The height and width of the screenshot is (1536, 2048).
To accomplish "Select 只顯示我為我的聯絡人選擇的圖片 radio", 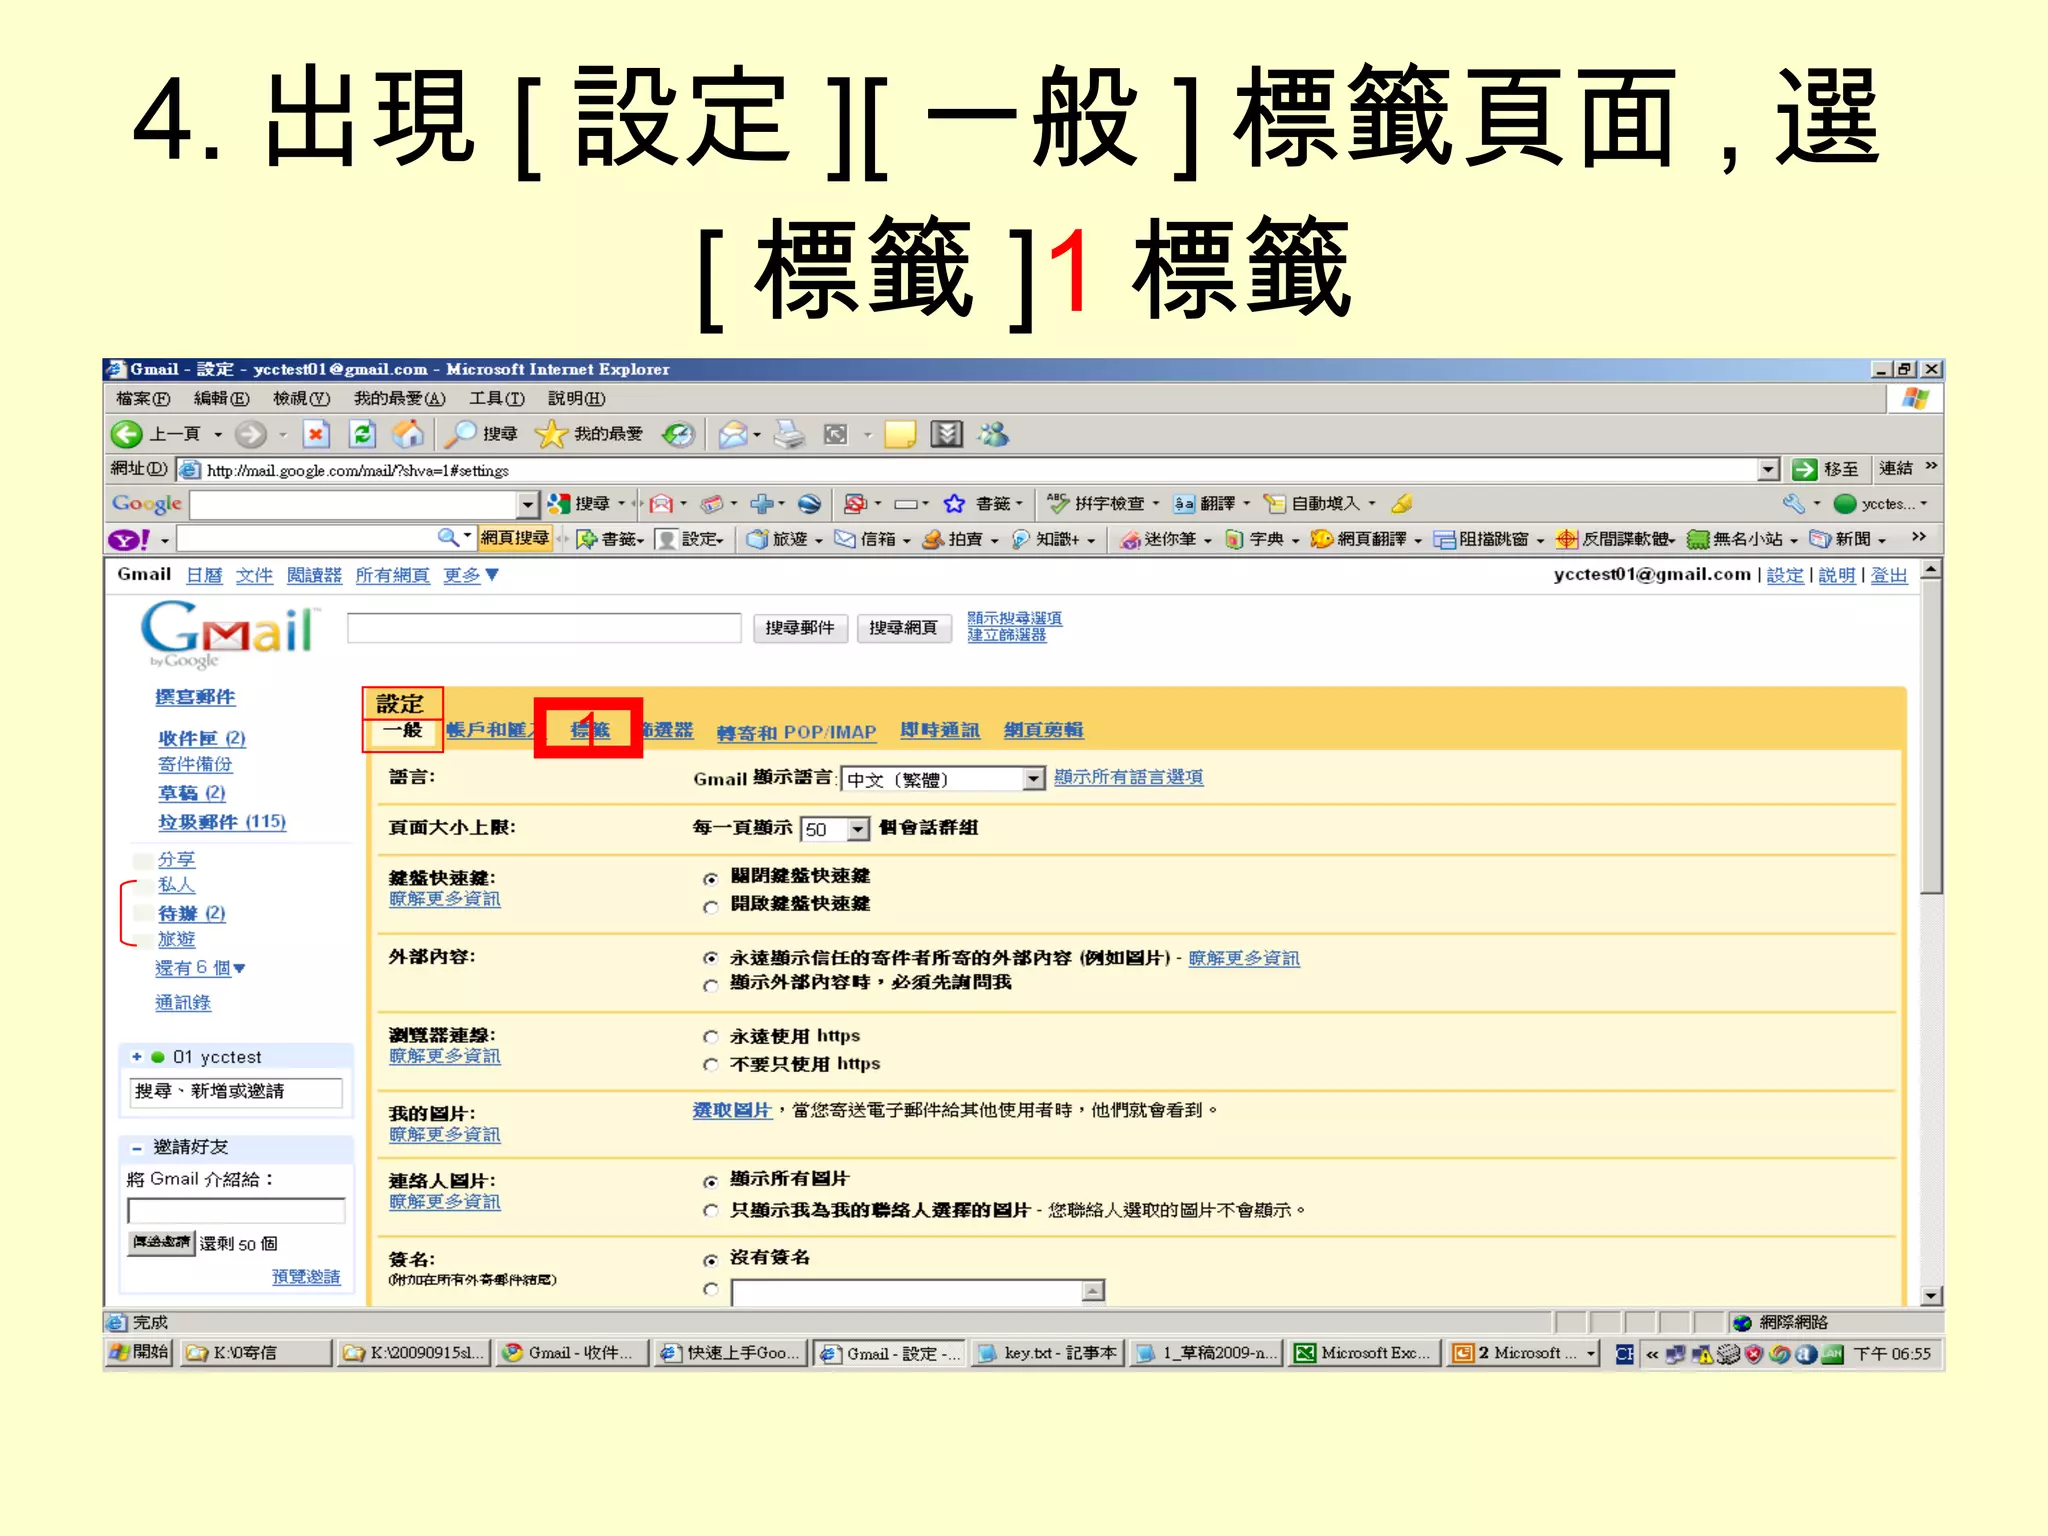I will click(x=711, y=1211).
